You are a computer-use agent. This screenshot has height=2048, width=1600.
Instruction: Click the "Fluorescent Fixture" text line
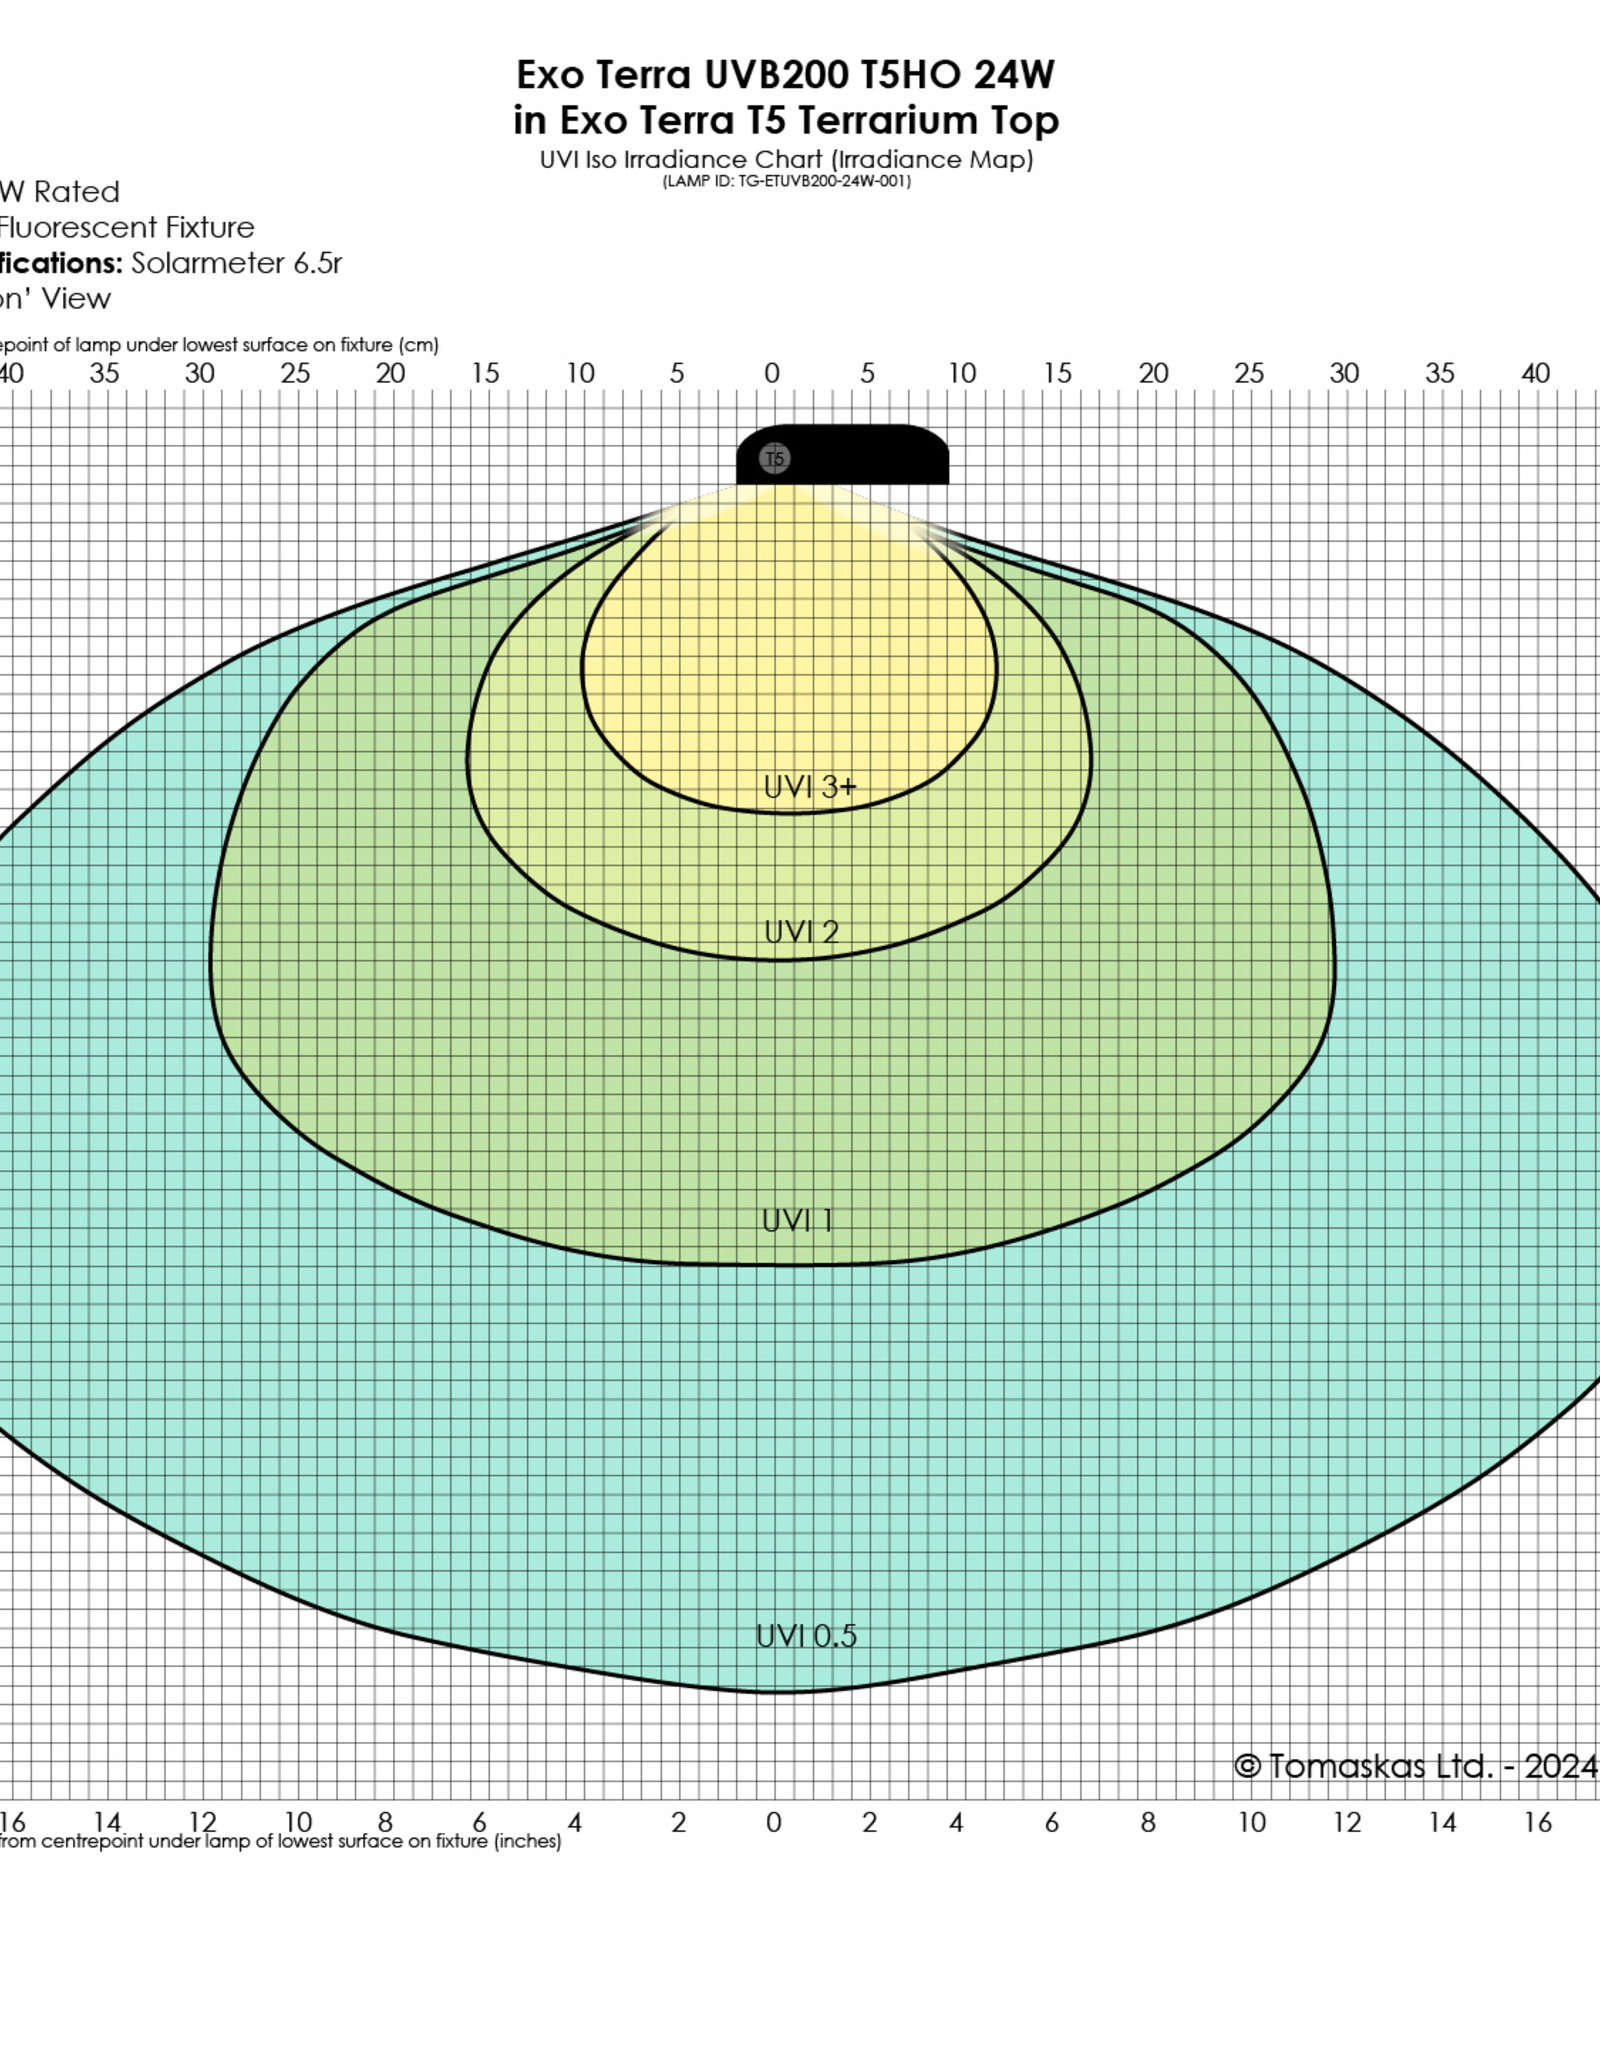126,227
